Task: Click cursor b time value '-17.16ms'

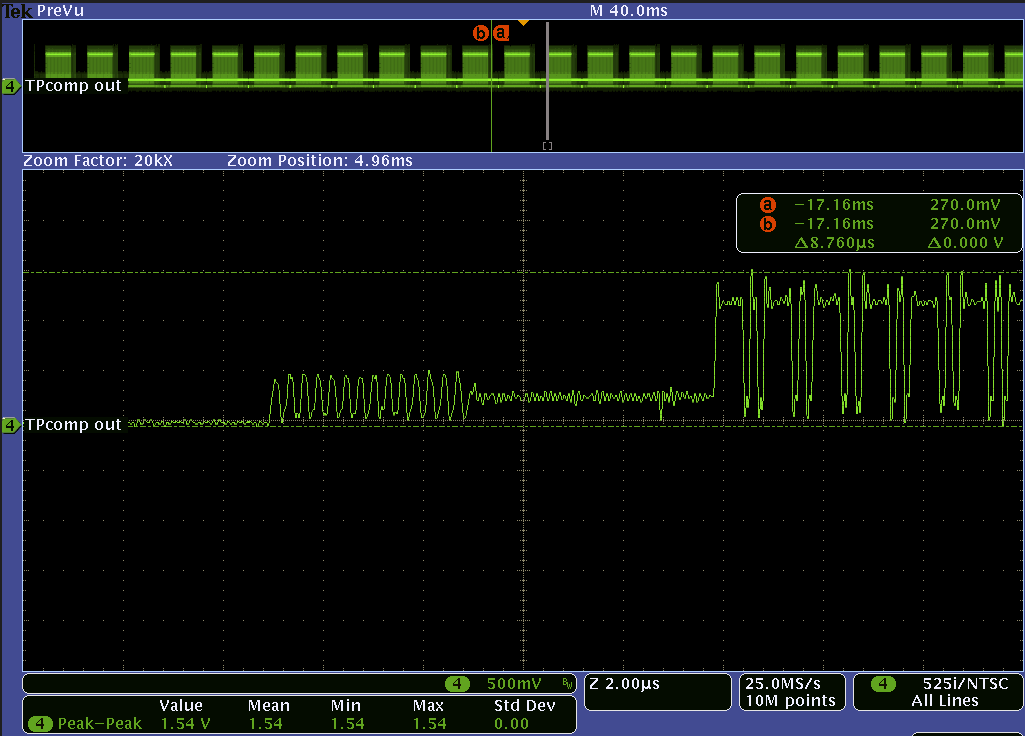Action: (x=834, y=224)
